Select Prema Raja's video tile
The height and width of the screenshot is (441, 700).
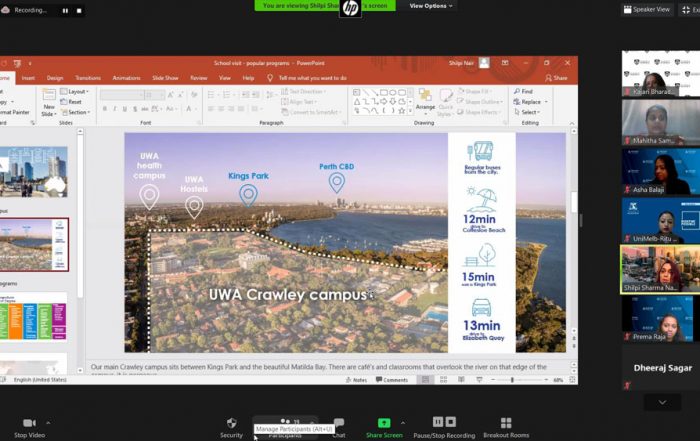click(x=661, y=319)
